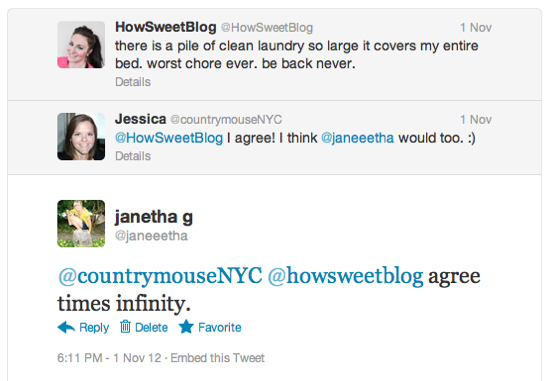Click the large @countrymouseNYC mention
The image size is (550, 381).
[x=160, y=276]
